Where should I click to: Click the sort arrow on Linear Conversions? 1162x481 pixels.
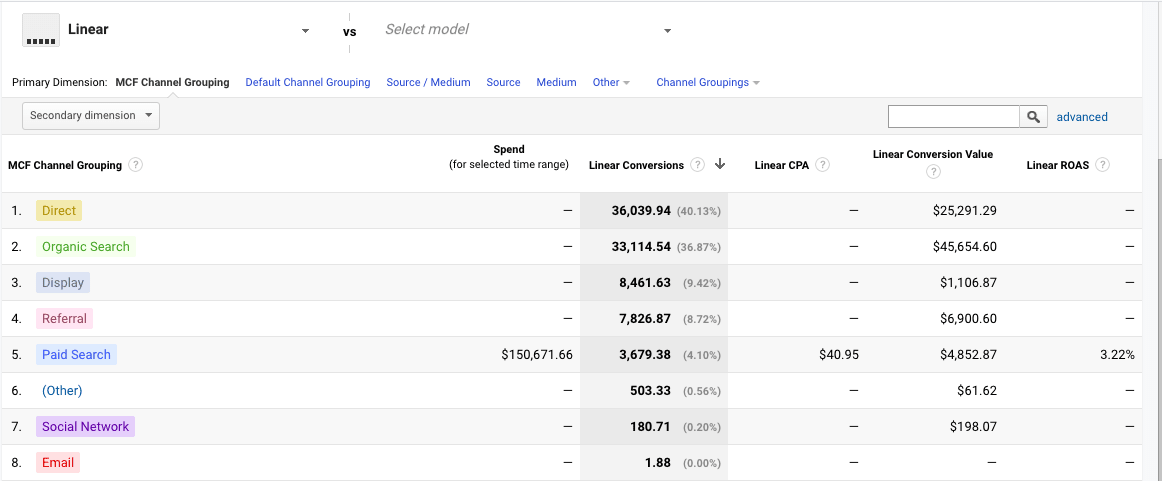(720, 165)
